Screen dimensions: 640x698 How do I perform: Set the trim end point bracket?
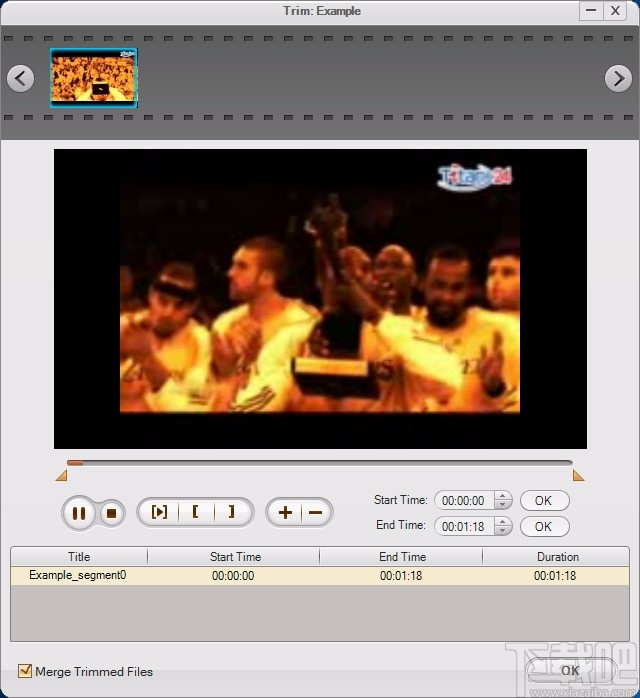tap(232, 512)
